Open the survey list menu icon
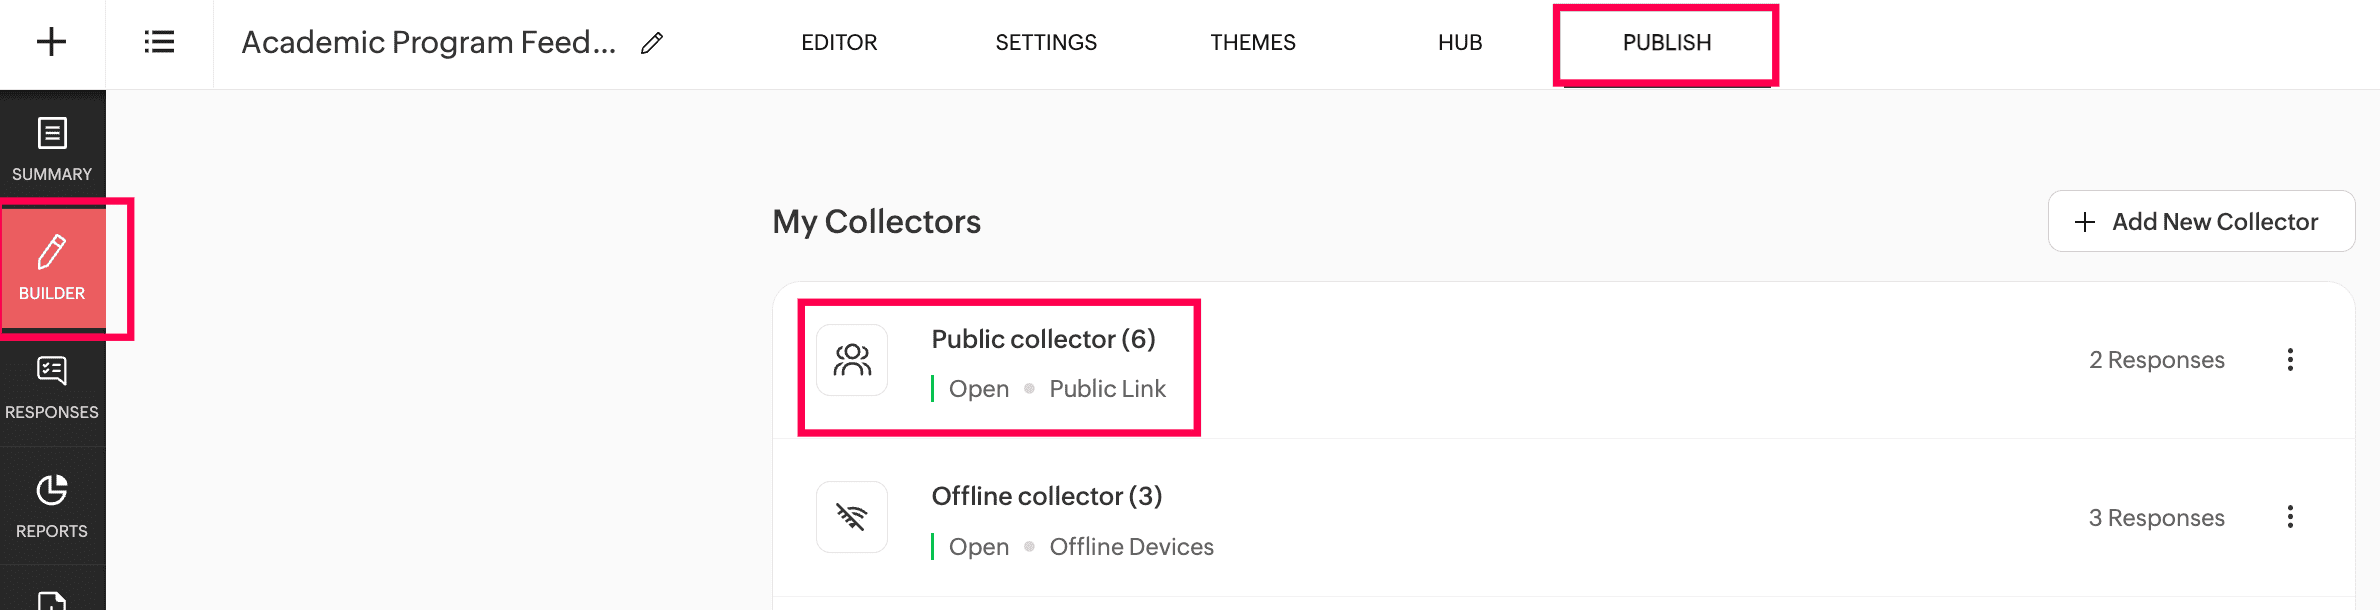The width and height of the screenshot is (2380, 610). tap(159, 42)
